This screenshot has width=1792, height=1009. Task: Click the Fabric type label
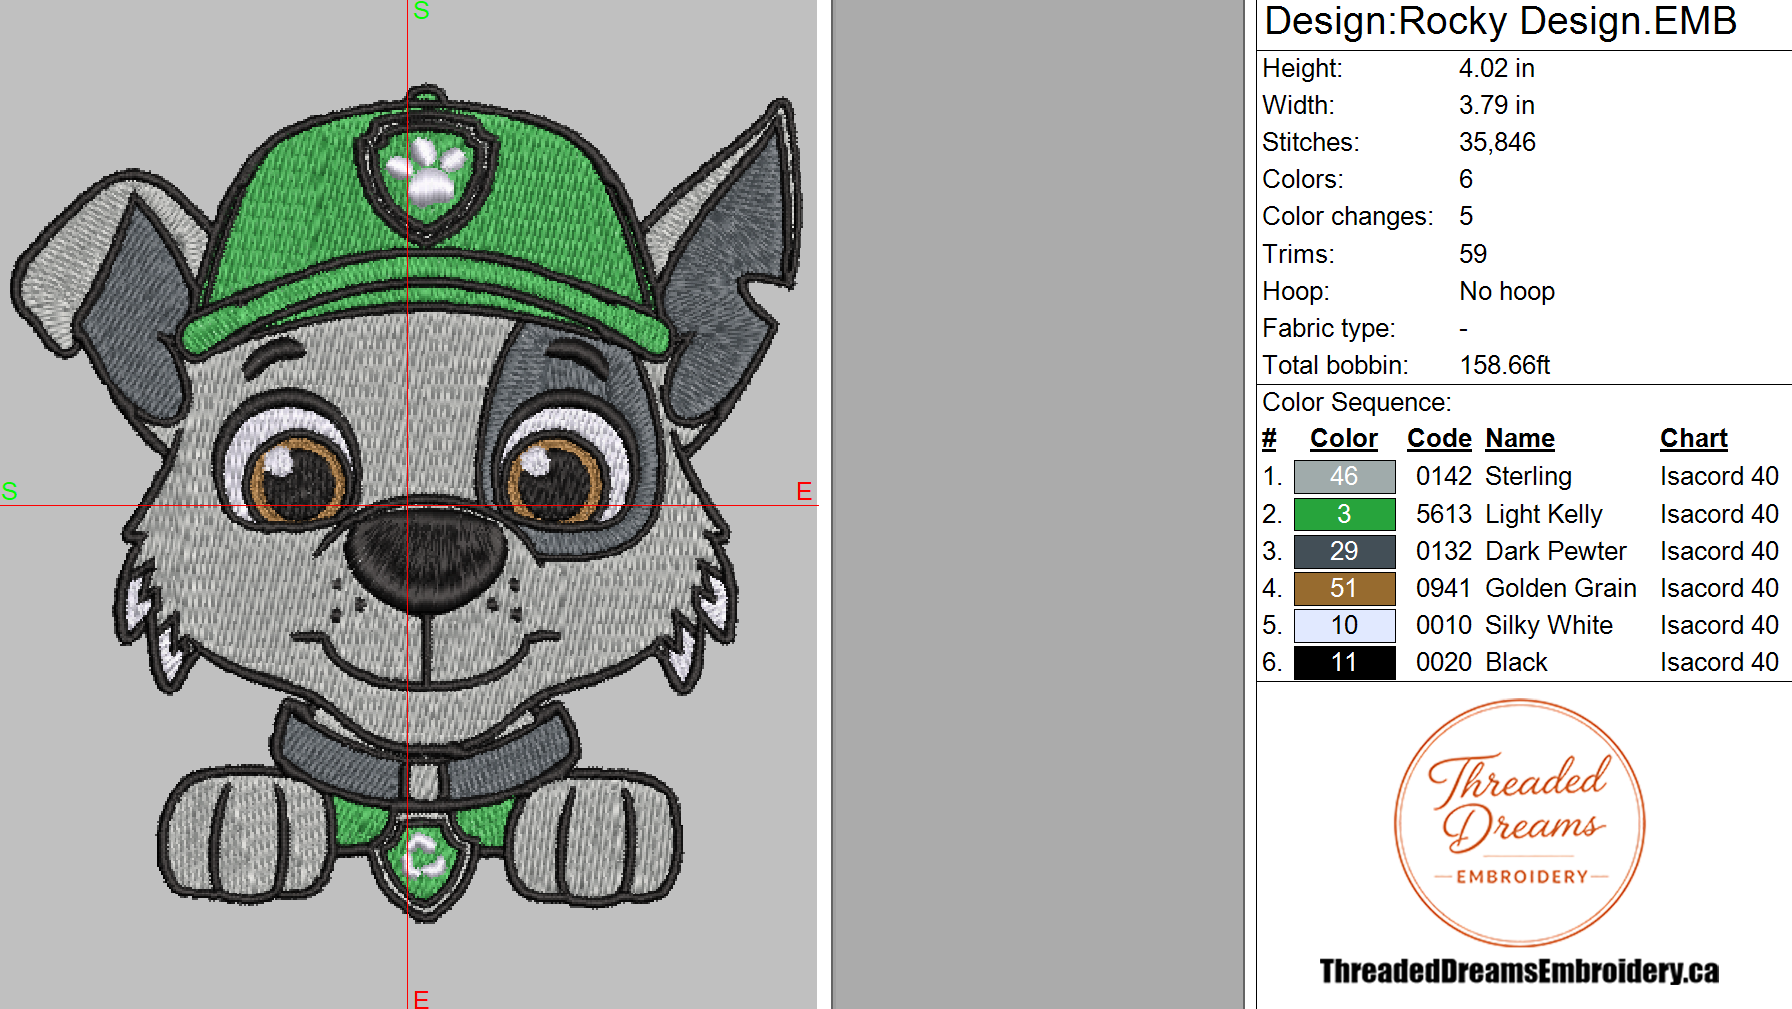coord(1328,328)
